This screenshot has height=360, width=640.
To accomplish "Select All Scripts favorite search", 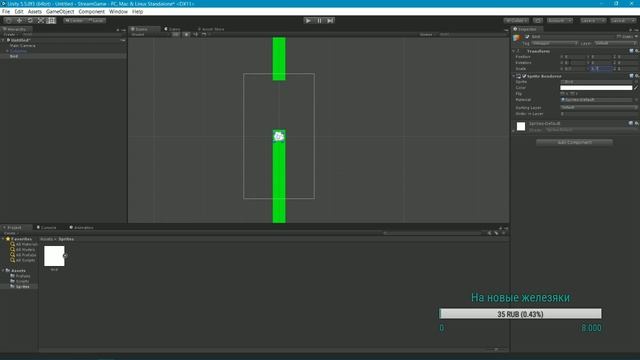I will 23,260.
